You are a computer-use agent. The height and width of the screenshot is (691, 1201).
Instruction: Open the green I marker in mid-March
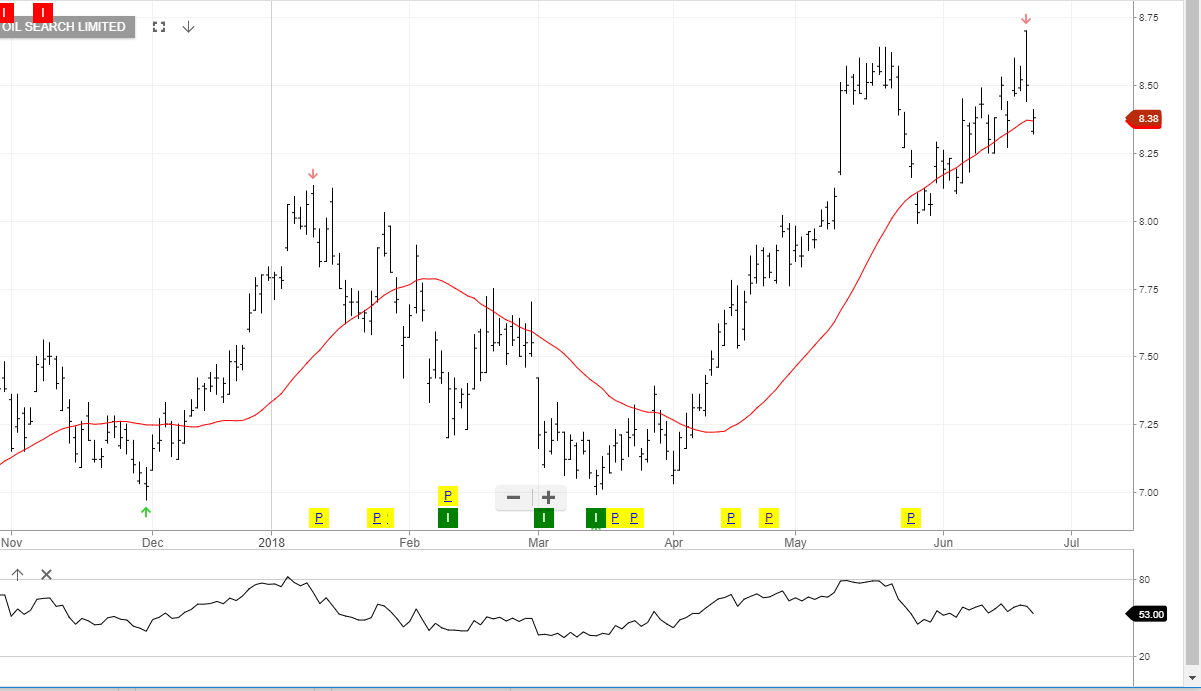pos(595,517)
